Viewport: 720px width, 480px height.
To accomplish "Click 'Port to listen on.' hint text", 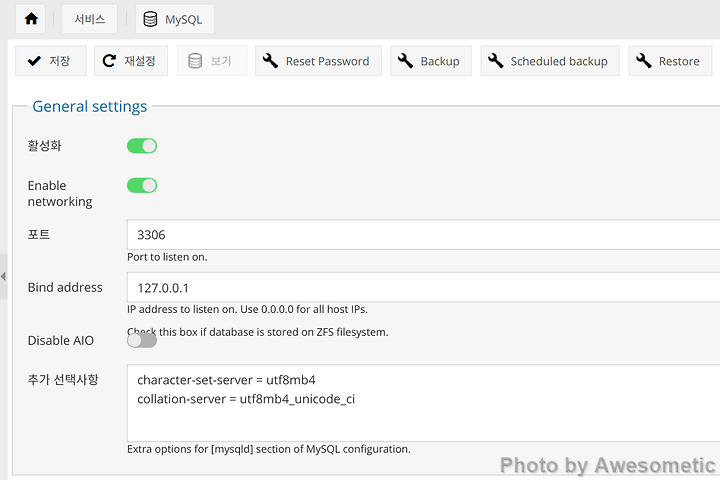I will tap(167, 257).
